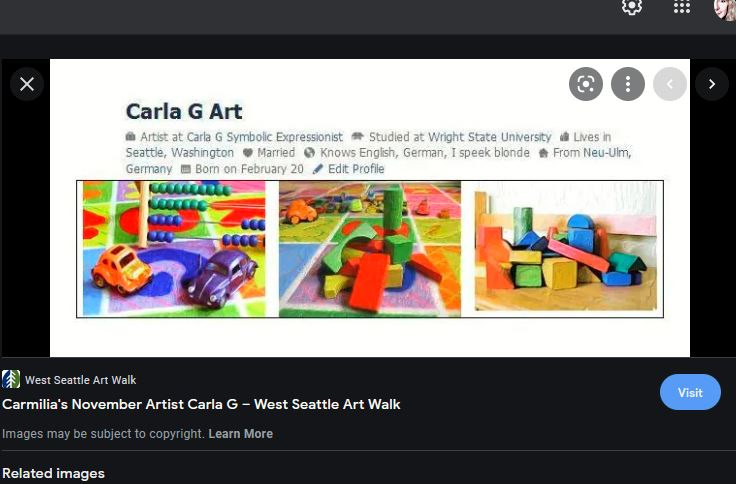Click the West Seattle Art Walk favicon
Viewport: 736px width, 484px height.
tap(11, 379)
